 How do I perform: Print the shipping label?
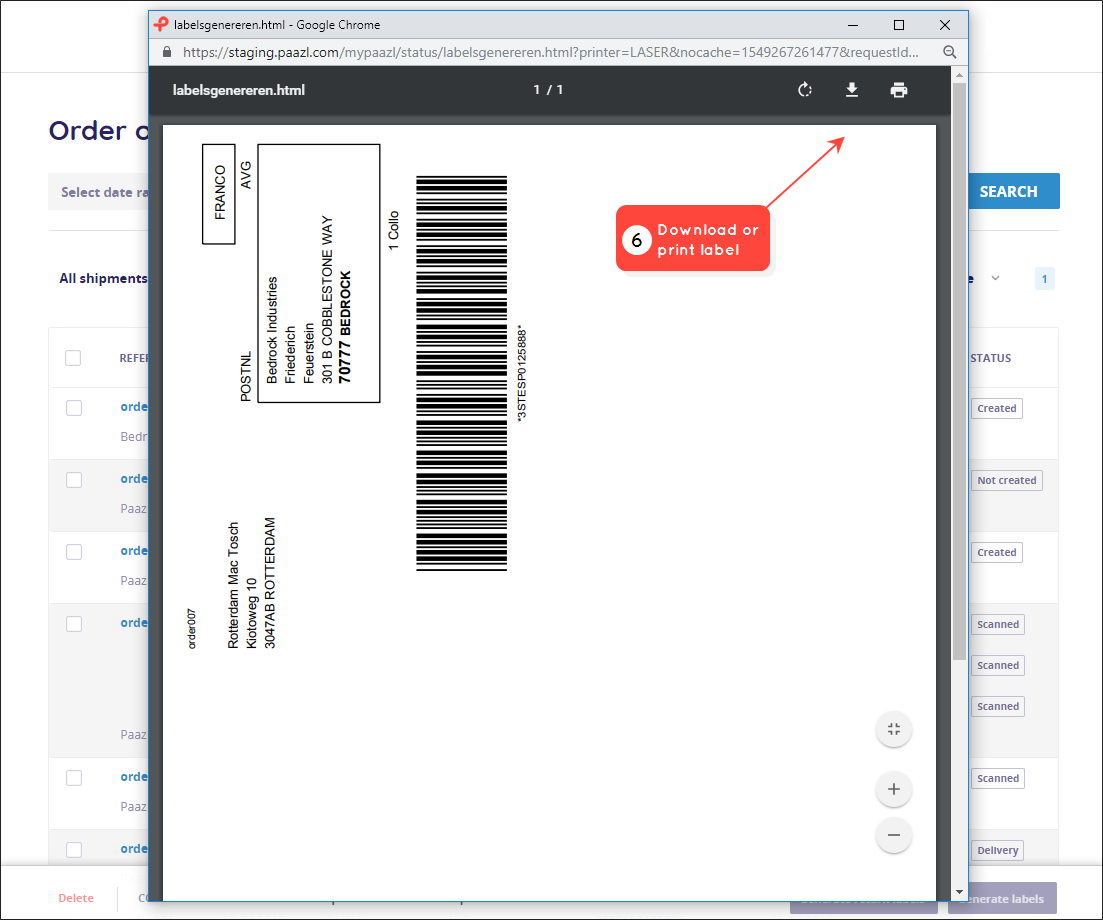point(899,90)
